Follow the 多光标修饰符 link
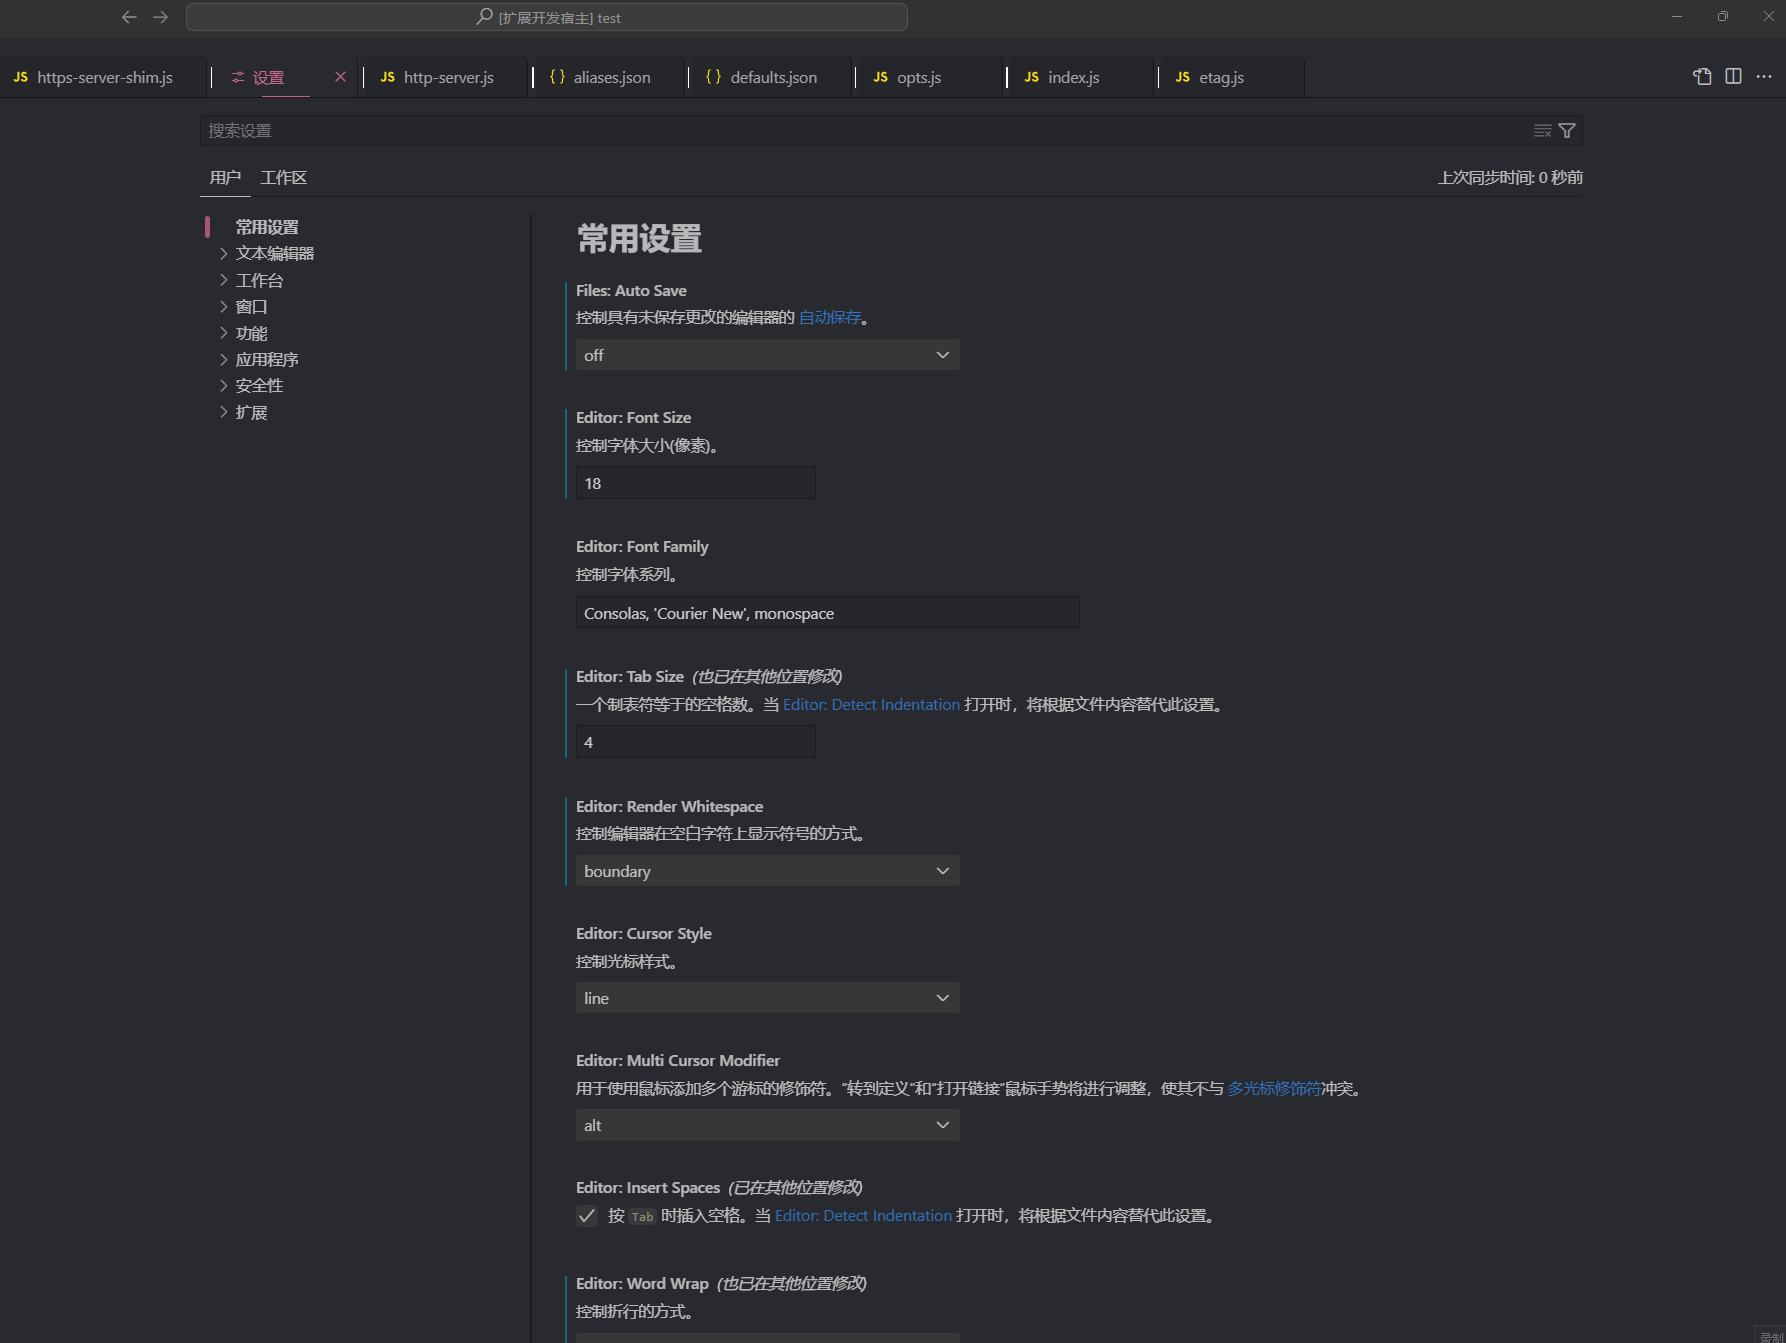1786x1343 pixels. pyautogui.click(x=1274, y=1089)
